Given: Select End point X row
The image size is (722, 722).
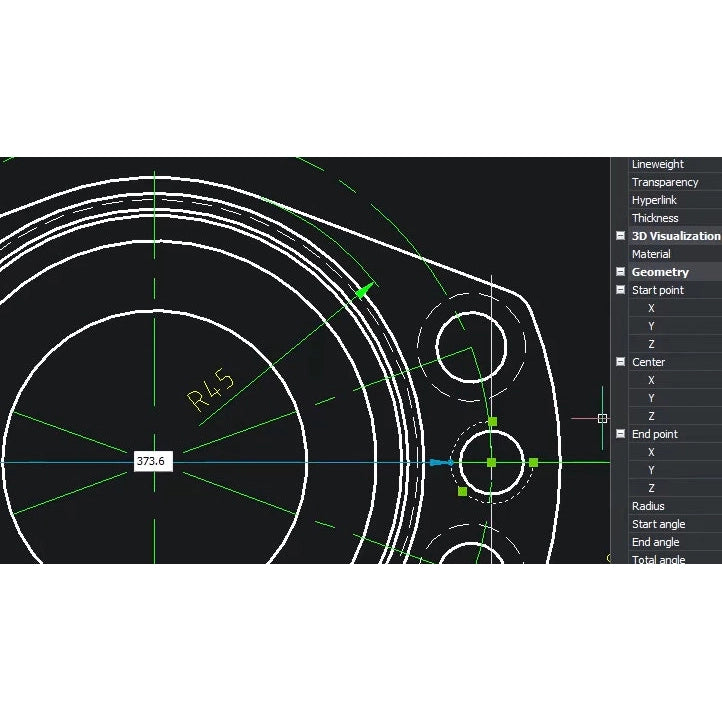Looking at the screenshot, I should pyautogui.click(x=675, y=452).
